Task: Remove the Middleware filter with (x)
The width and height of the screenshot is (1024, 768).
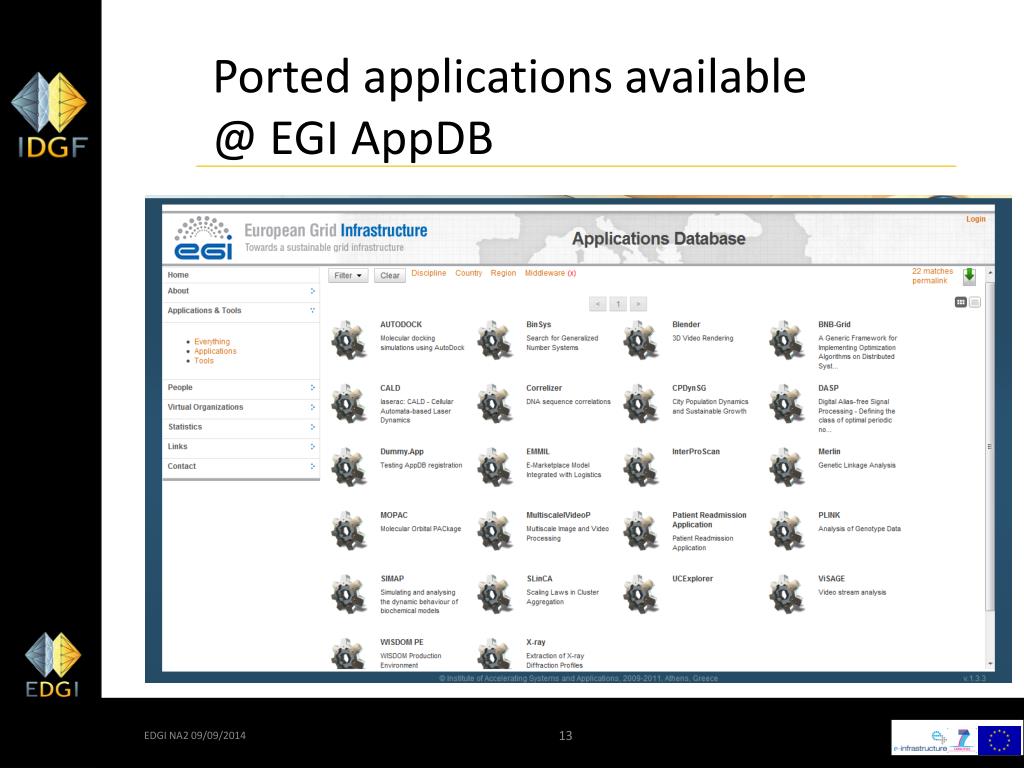Action: coord(571,274)
